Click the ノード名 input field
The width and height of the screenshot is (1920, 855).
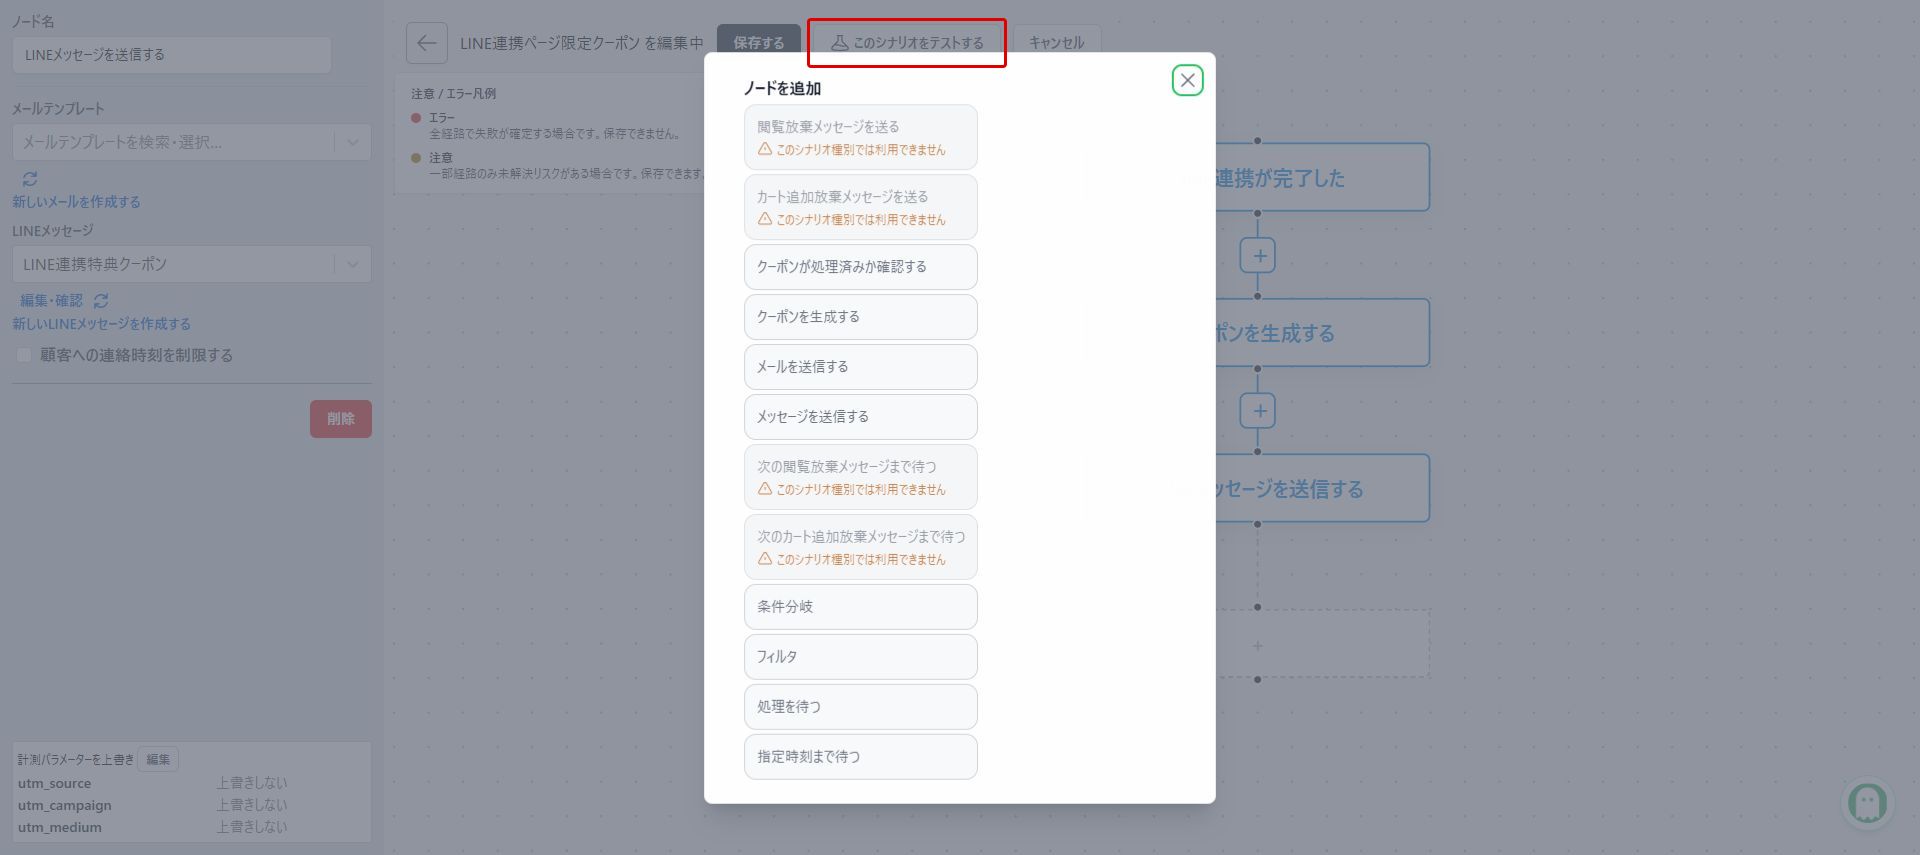coord(172,55)
